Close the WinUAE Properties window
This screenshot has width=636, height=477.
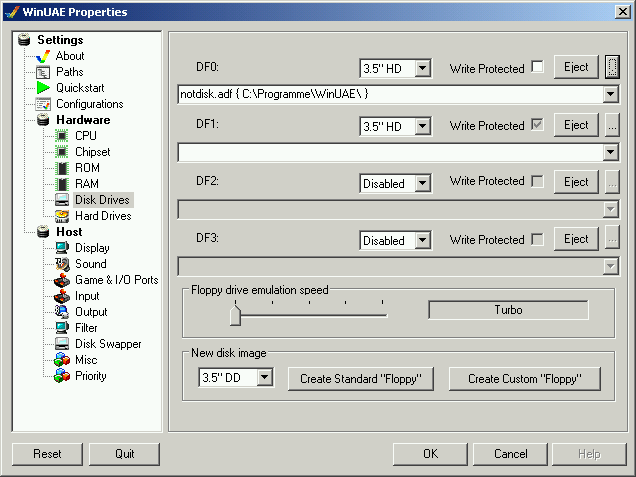coord(623,12)
